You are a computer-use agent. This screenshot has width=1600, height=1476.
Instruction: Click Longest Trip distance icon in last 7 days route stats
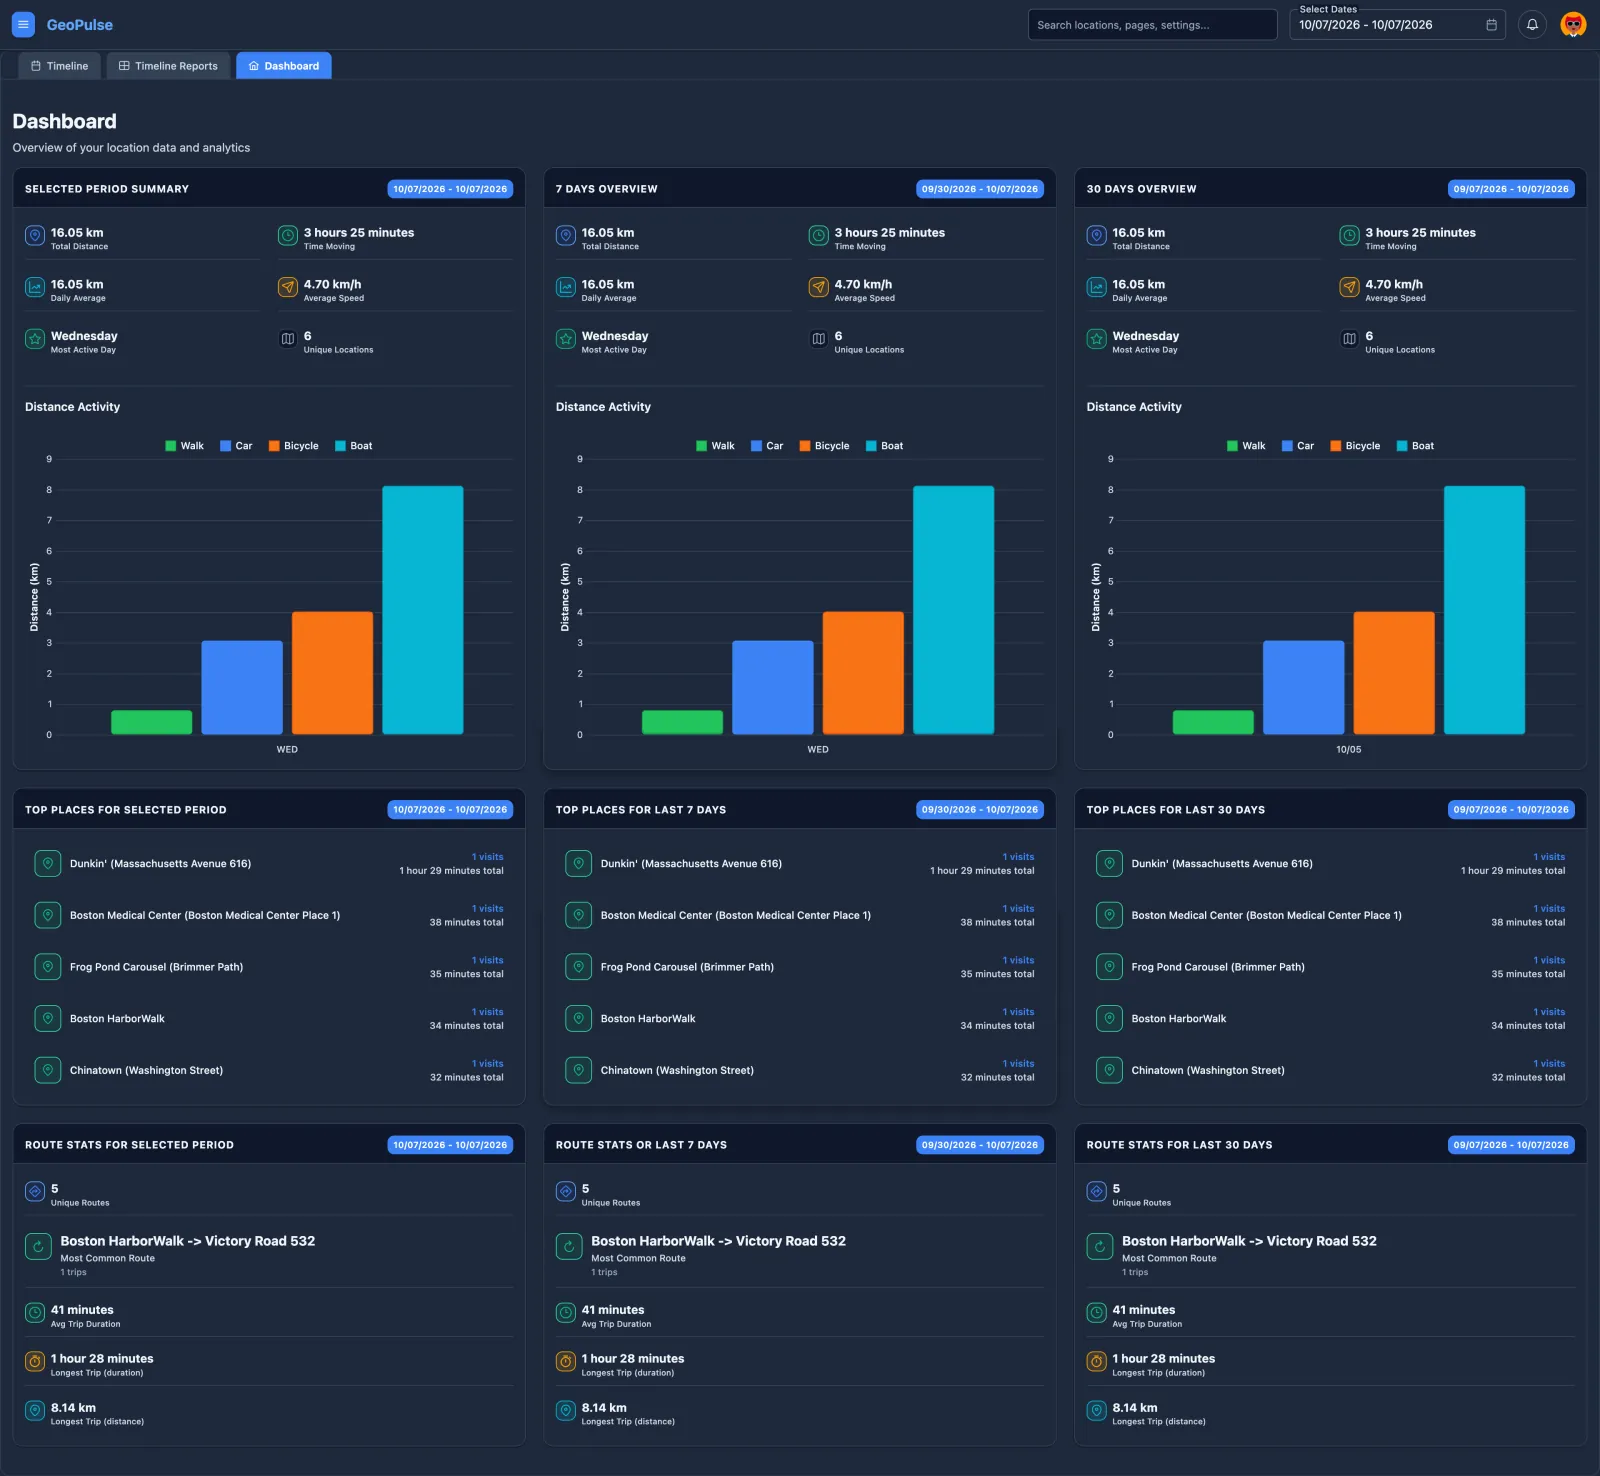tap(565, 1411)
